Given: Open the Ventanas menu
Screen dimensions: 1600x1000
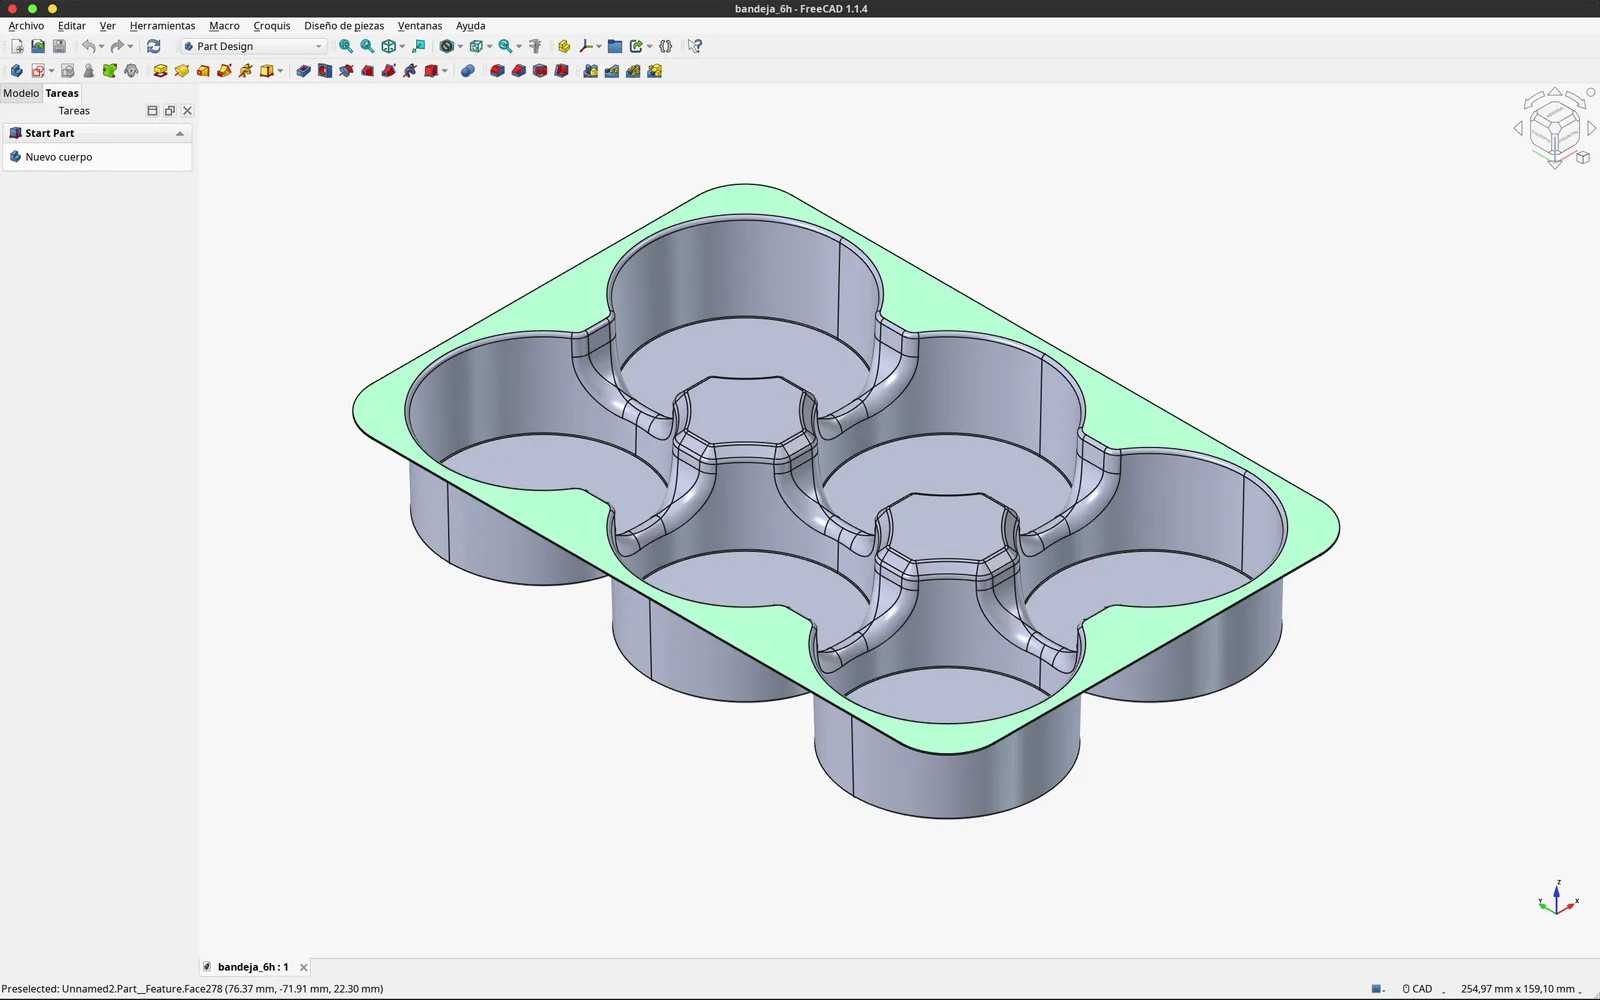Looking at the screenshot, I should point(420,26).
